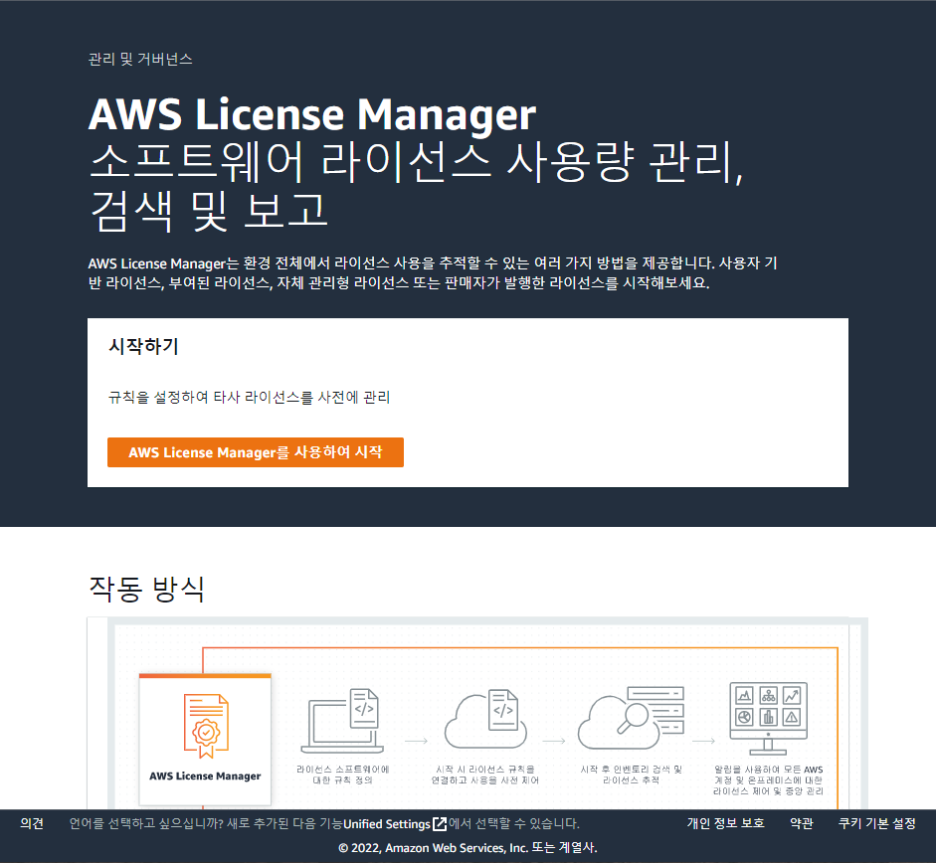
Task: Click the 시작 시 라이선스 규칙을 연결 caption
Action: (x=485, y=775)
